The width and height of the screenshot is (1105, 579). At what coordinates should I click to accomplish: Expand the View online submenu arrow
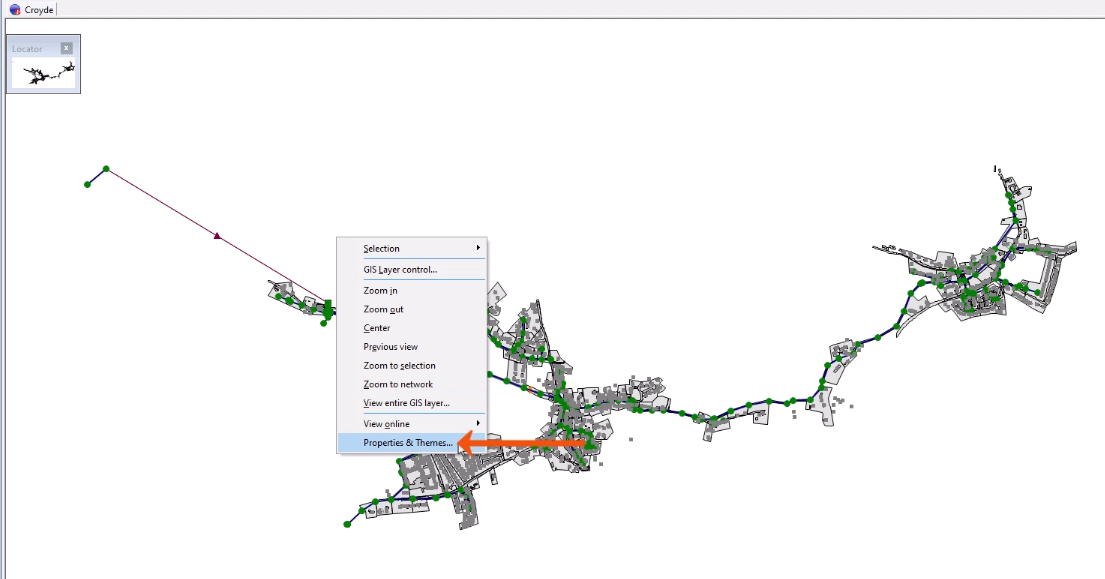[x=478, y=424]
